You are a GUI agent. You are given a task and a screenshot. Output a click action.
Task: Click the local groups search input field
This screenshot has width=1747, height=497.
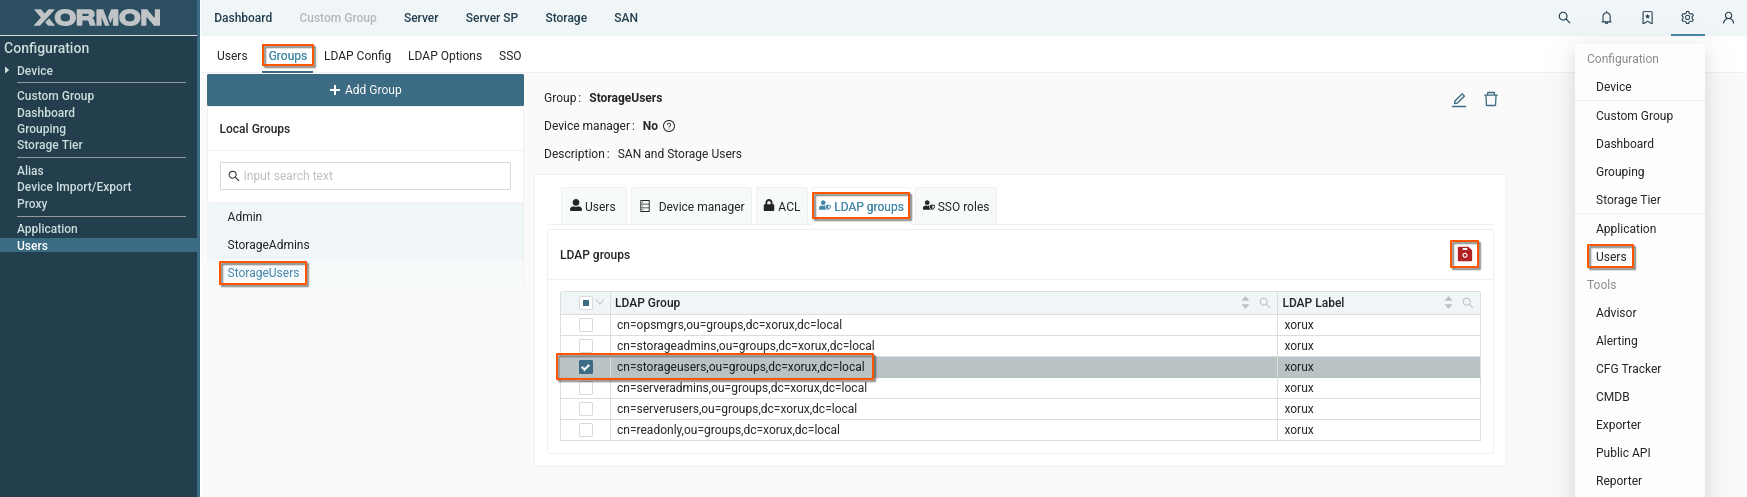(x=365, y=176)
